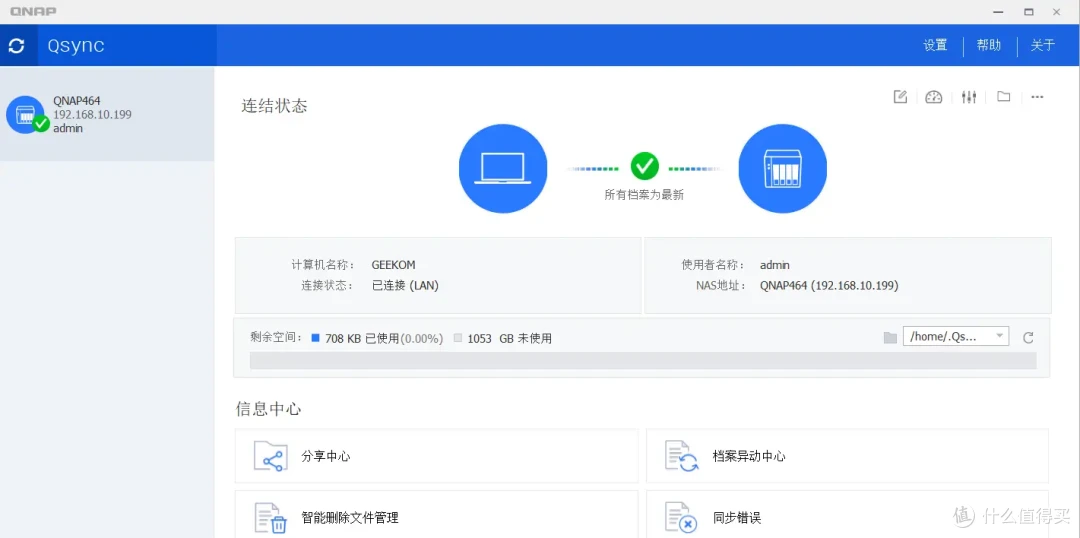Click the 已连接 (LAN) connection status

click(405, 285)
